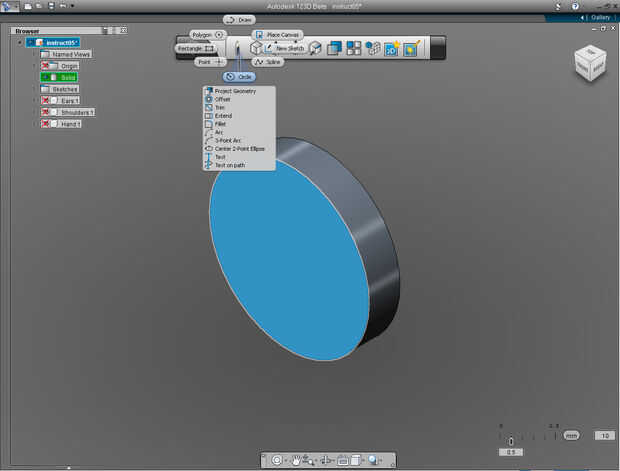The image size is (620, 471).
Task: Expand the Gallery panel
Action: click(600, 17)
